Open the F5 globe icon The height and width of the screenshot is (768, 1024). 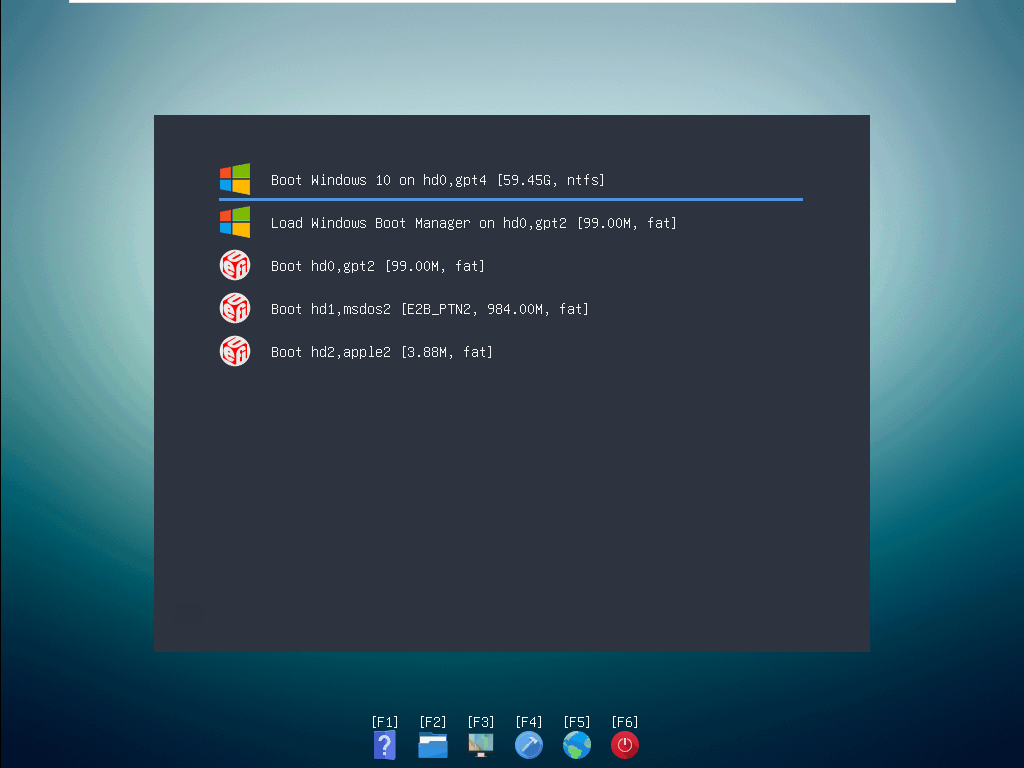tap(577, 745)
